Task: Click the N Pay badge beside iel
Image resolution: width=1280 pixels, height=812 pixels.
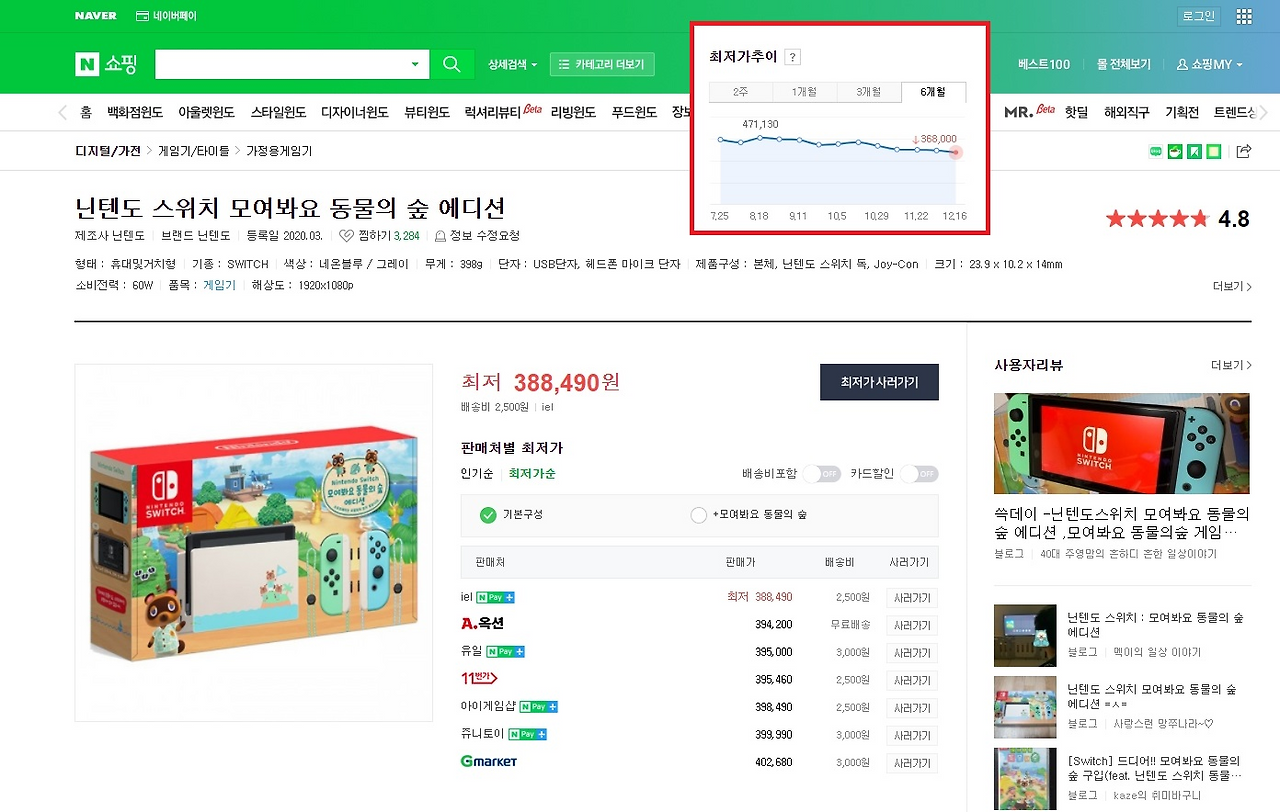Action: (x=495, y=597)
